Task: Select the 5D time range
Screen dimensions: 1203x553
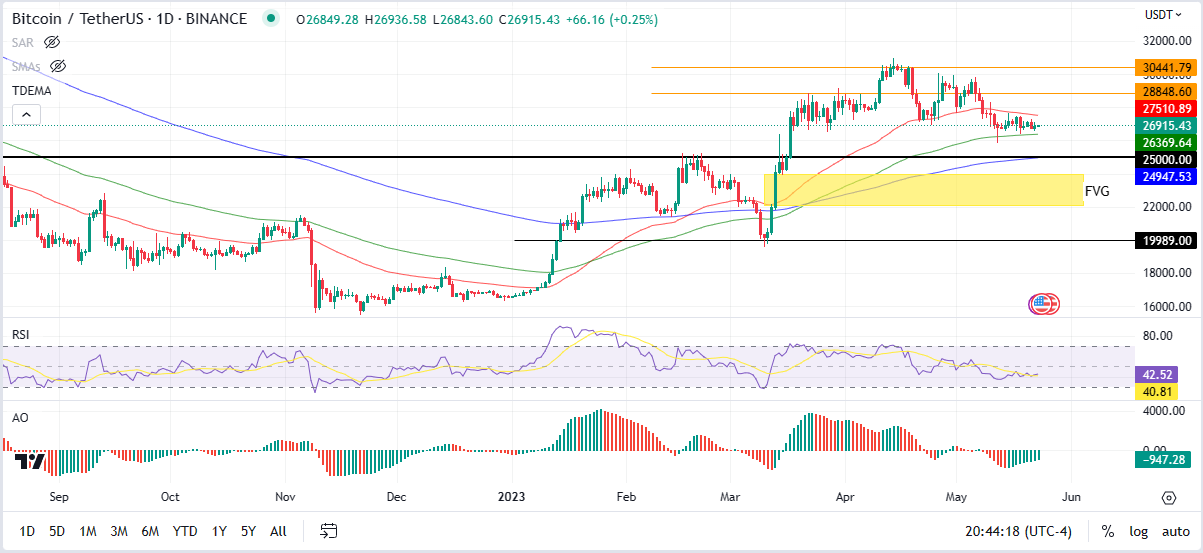Action: coord(57,531)
